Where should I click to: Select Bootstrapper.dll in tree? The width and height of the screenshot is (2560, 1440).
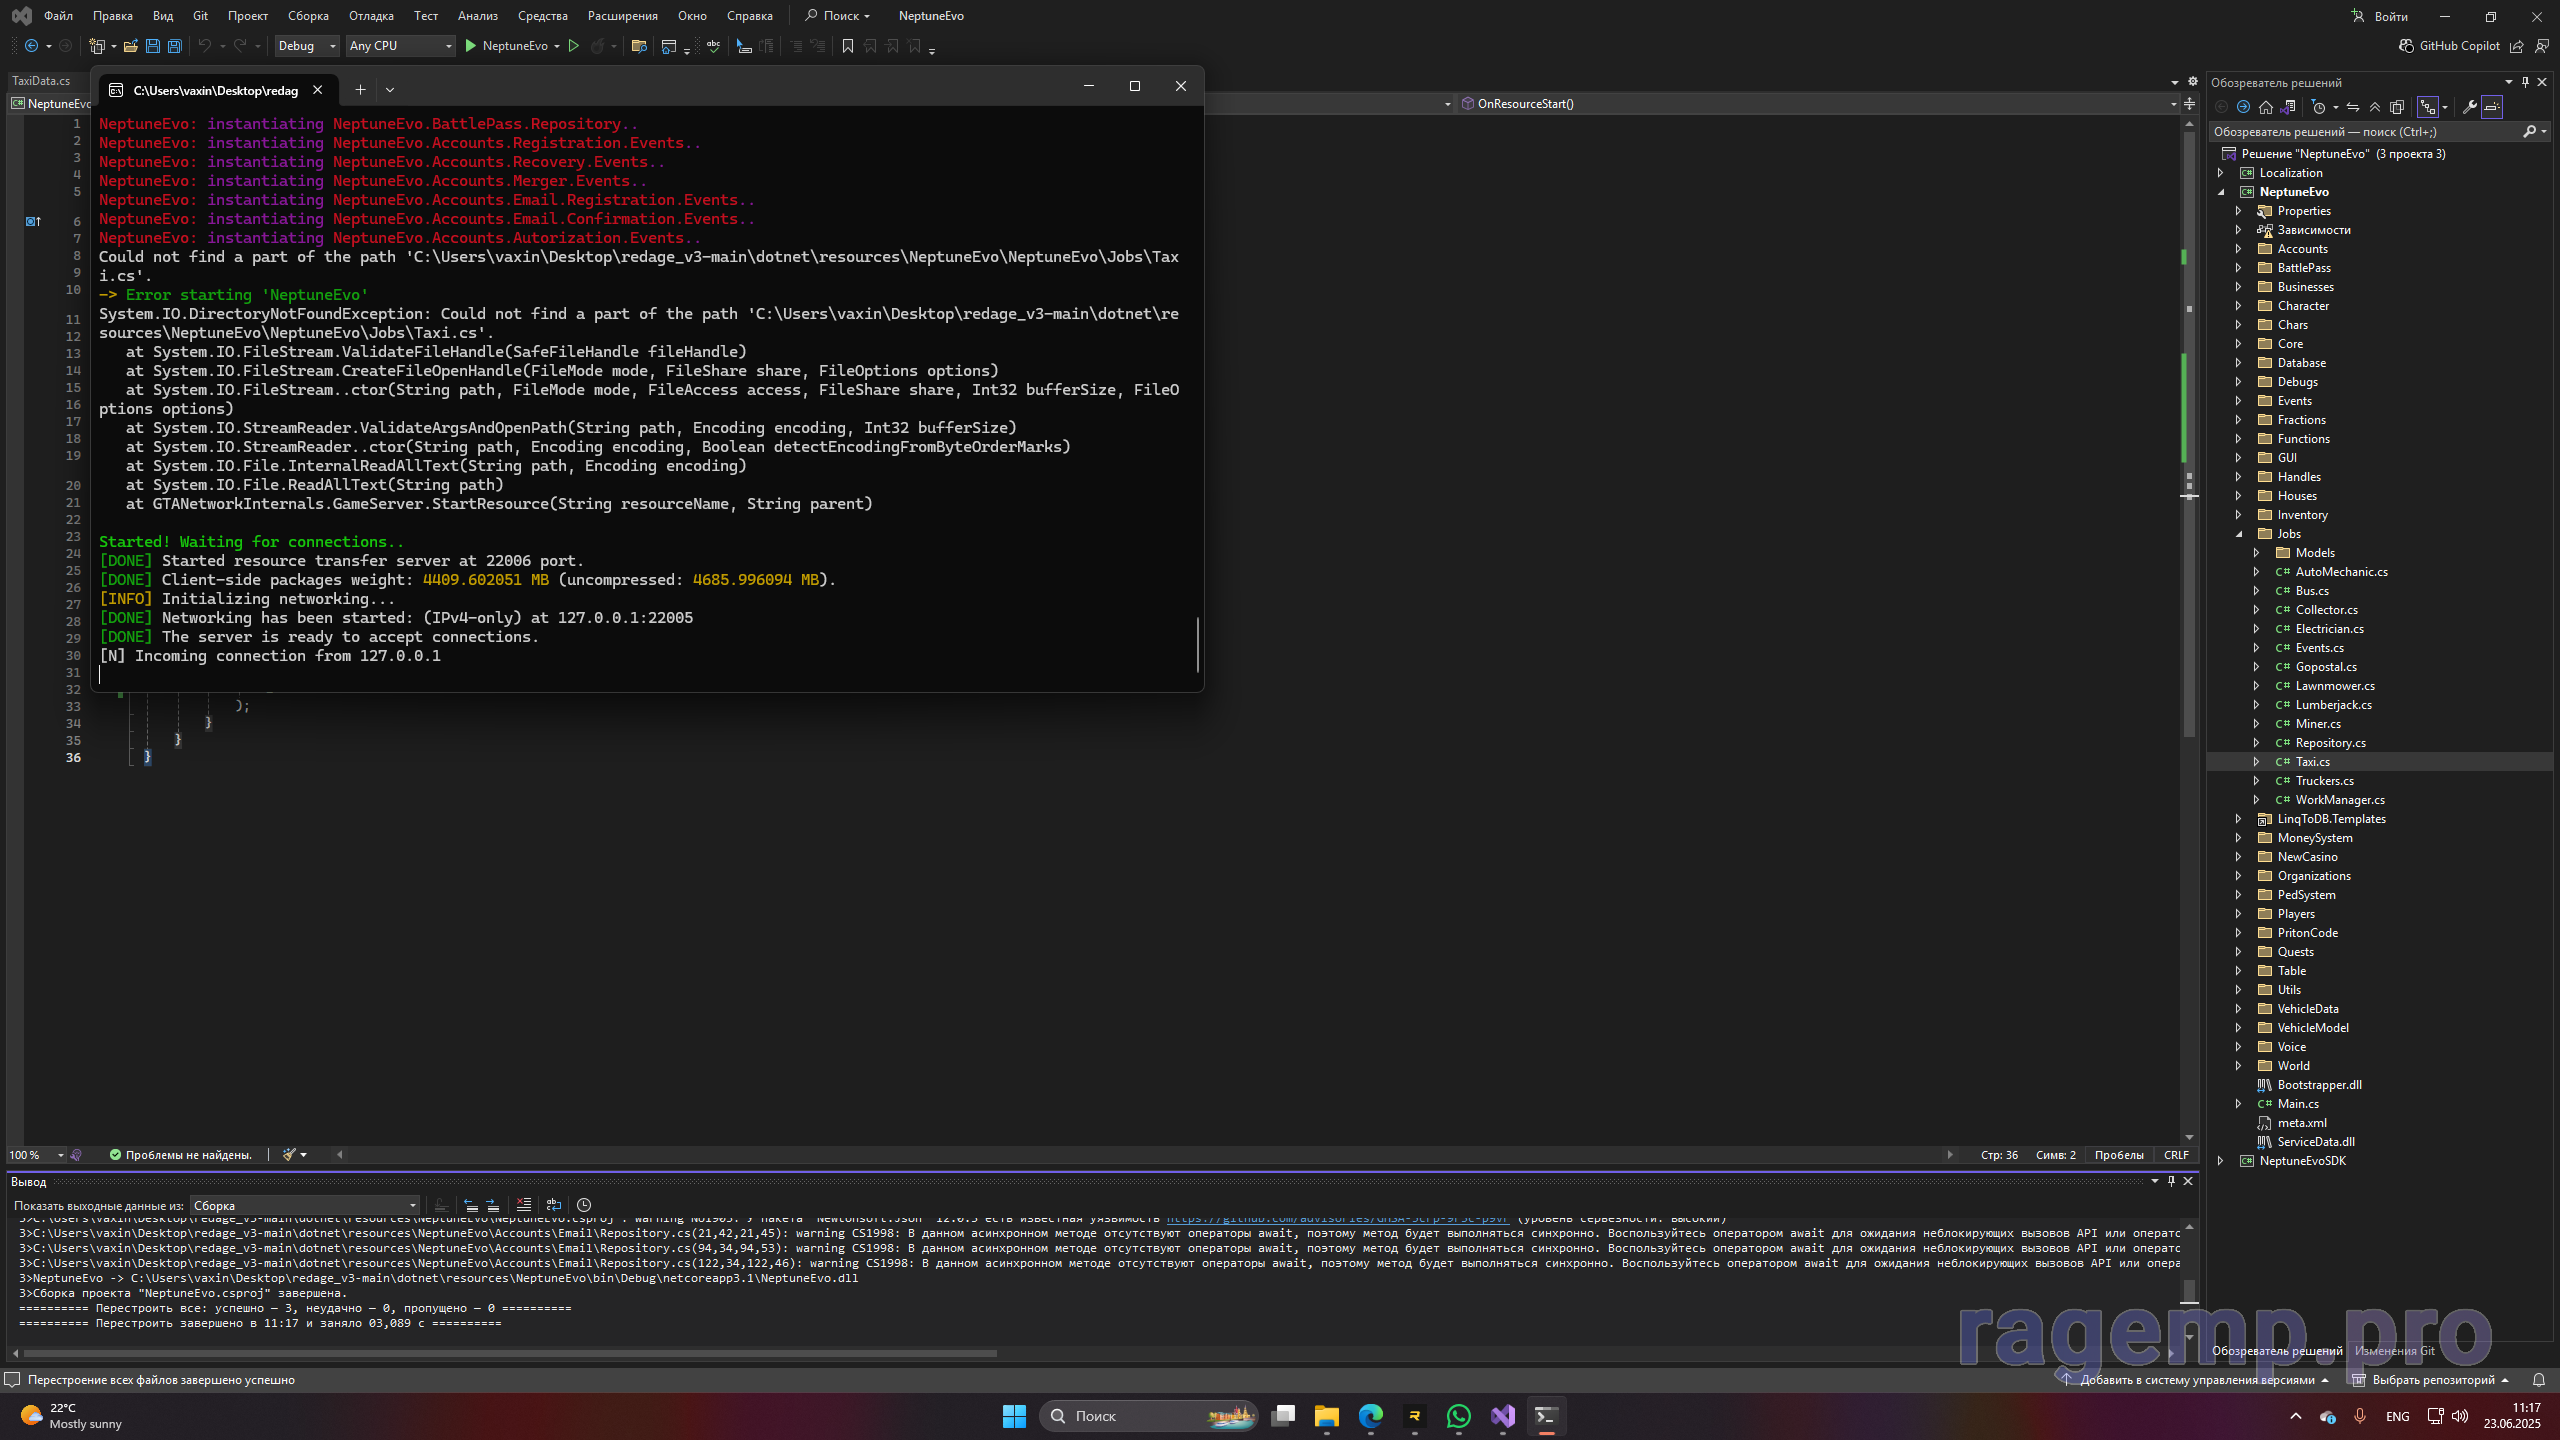[2319, 1085]
